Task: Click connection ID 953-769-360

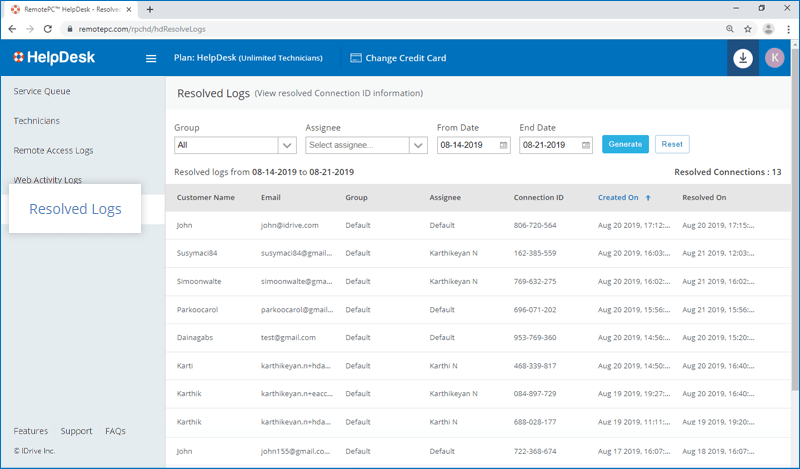Action: (x=535, y=338)
